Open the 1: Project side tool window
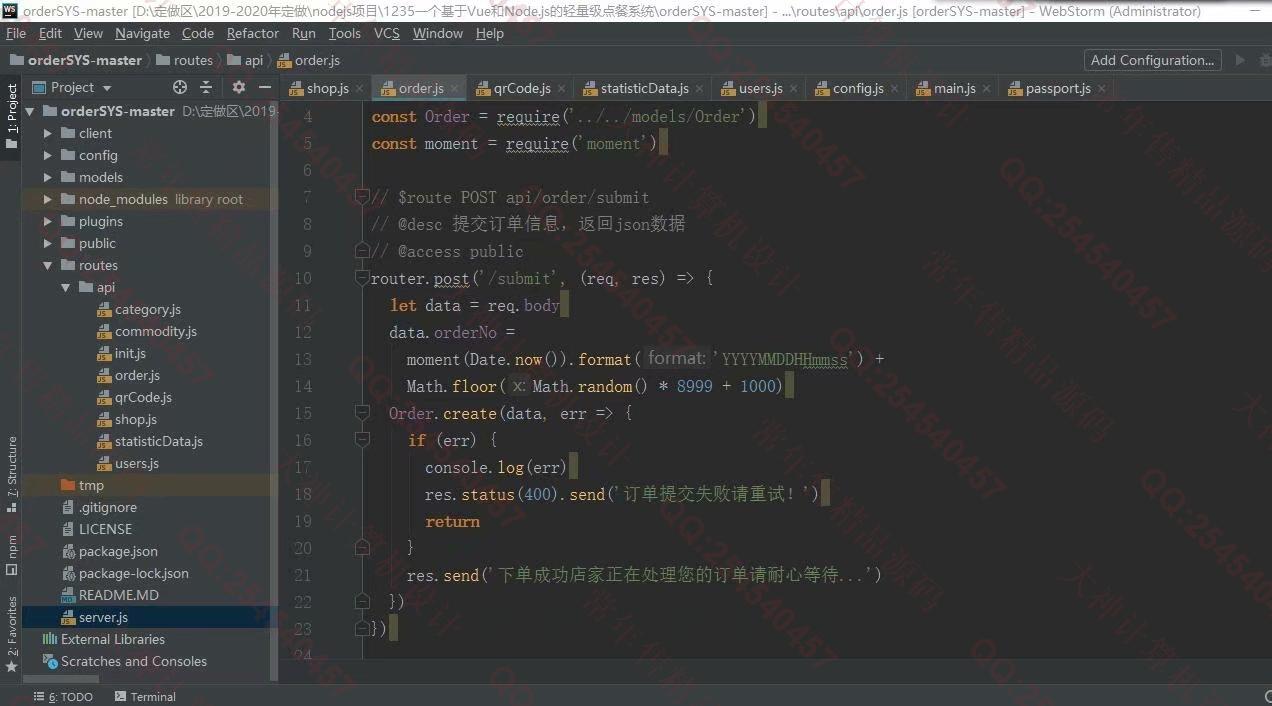Screen dimensions: 1272x706 [x=11, y=116]
